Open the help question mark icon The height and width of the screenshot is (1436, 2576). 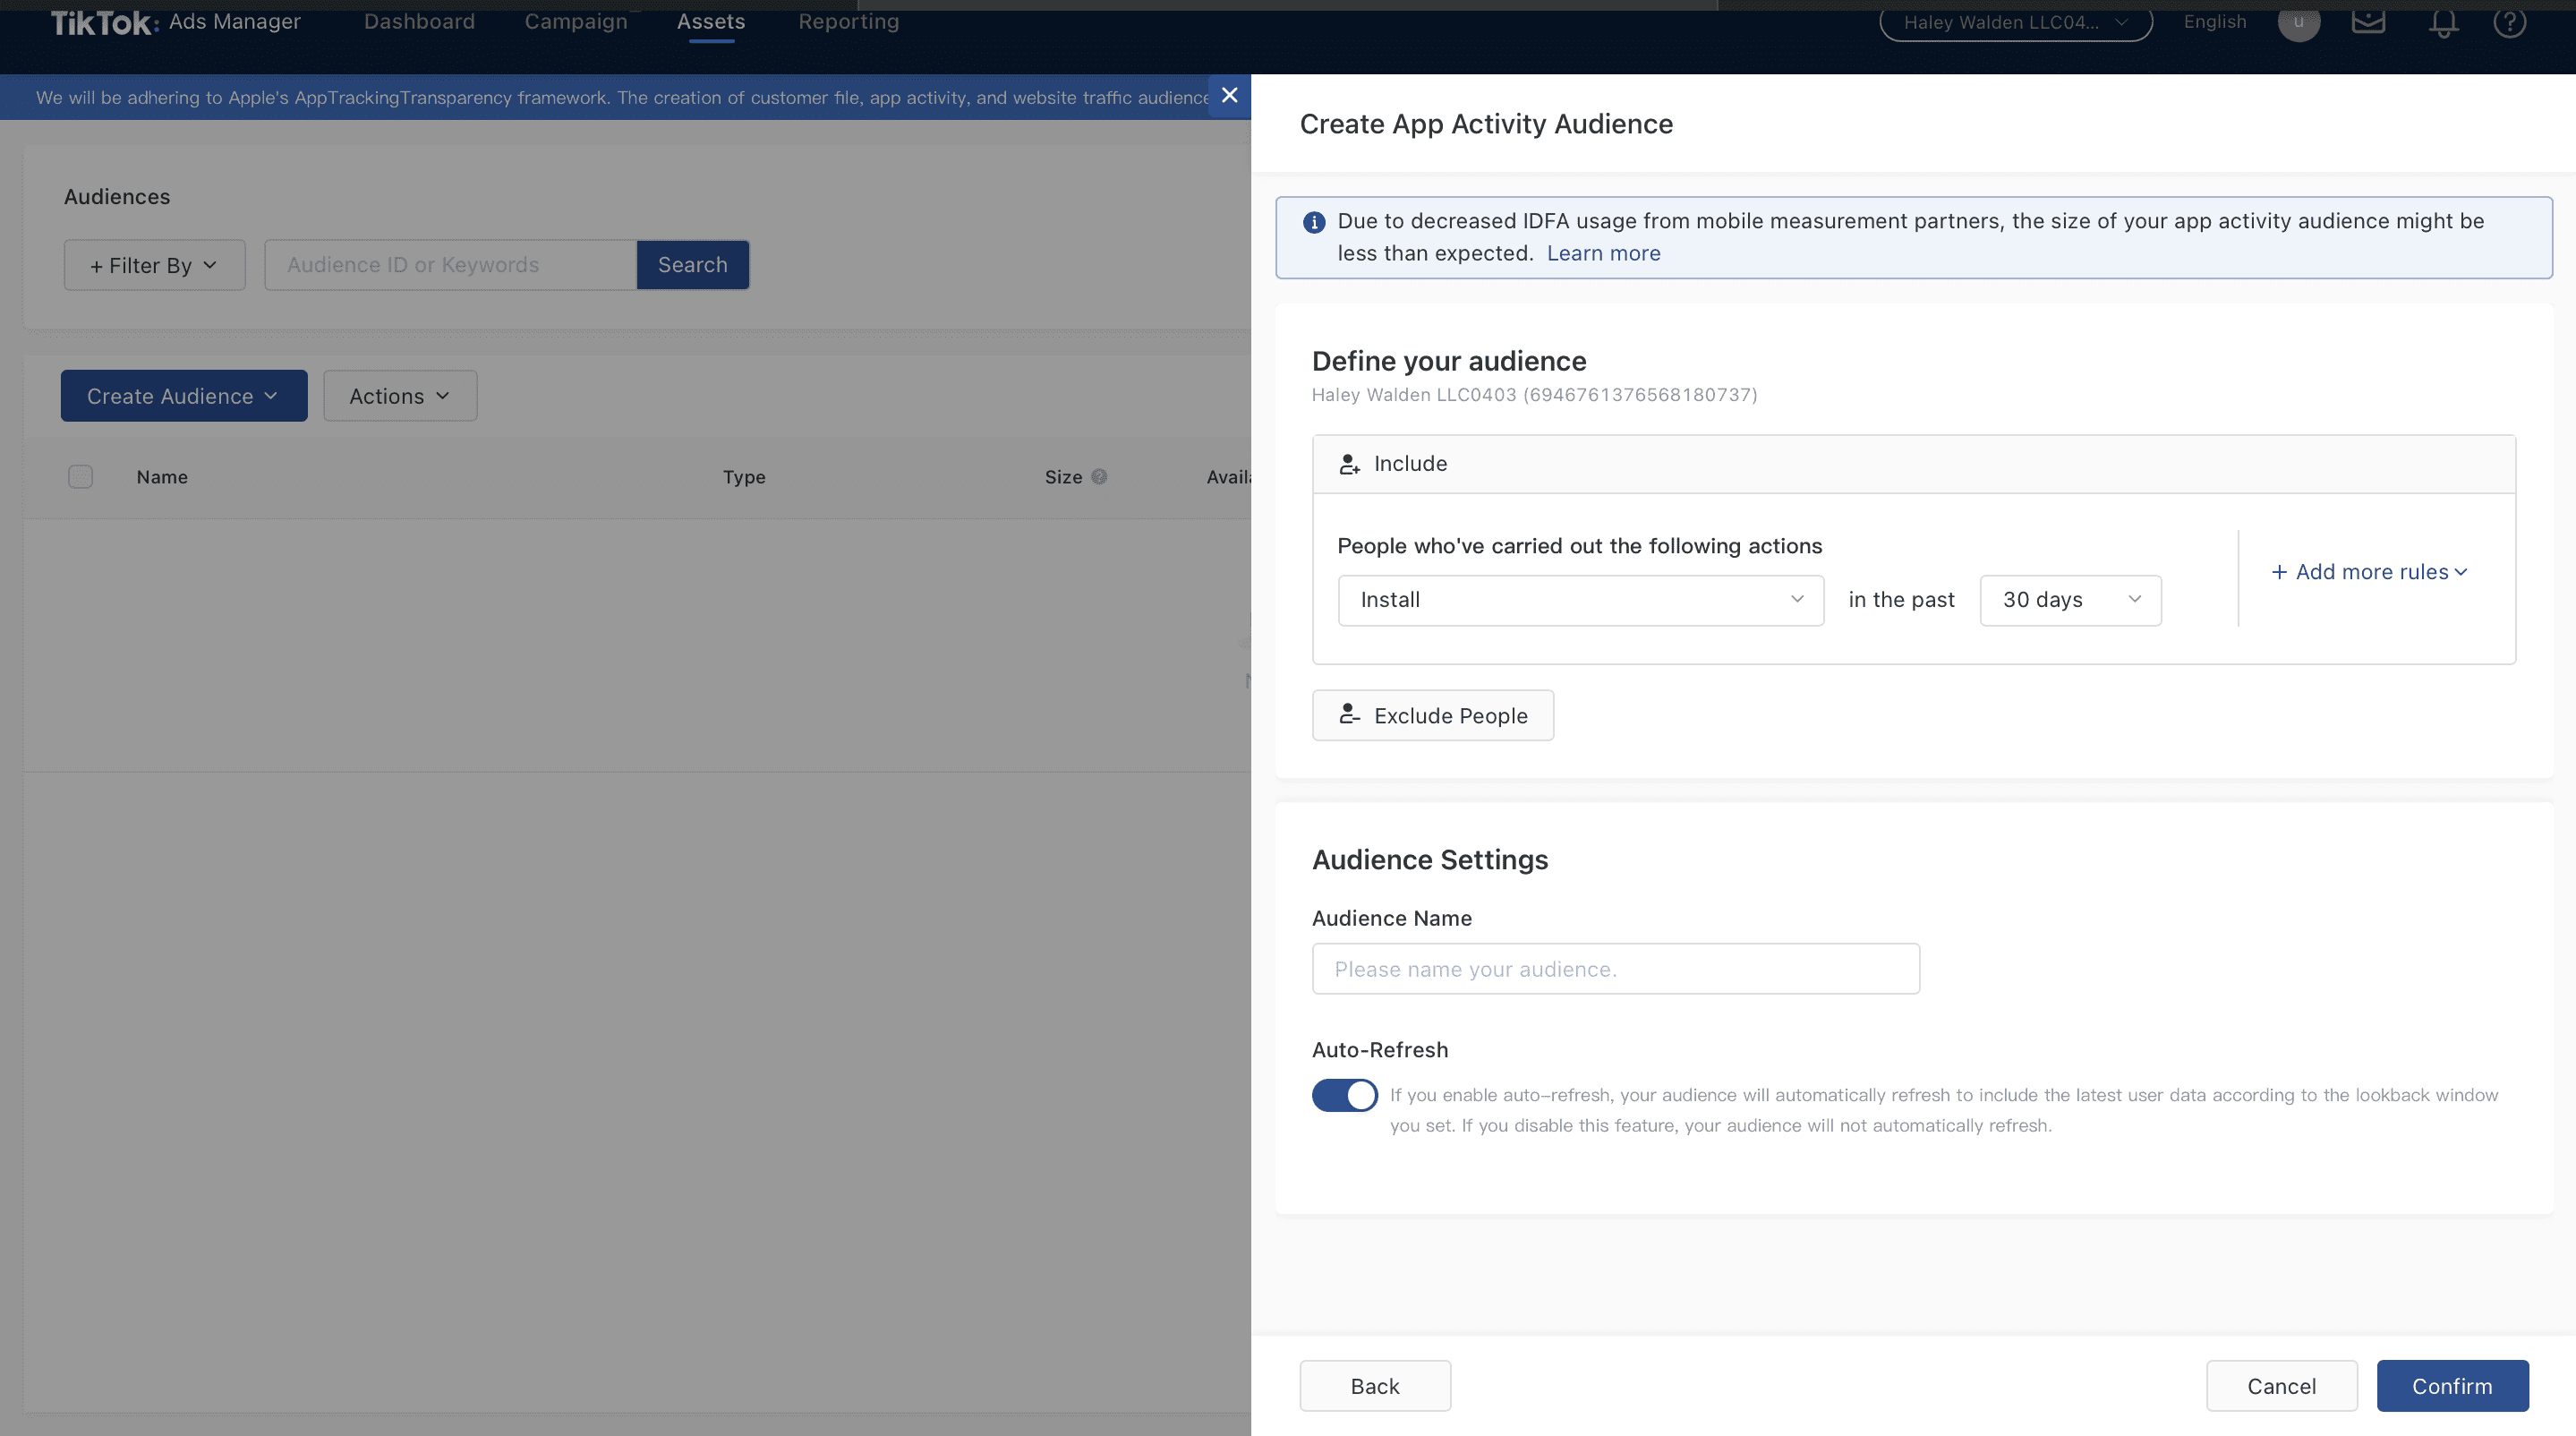coord(2509,22)
